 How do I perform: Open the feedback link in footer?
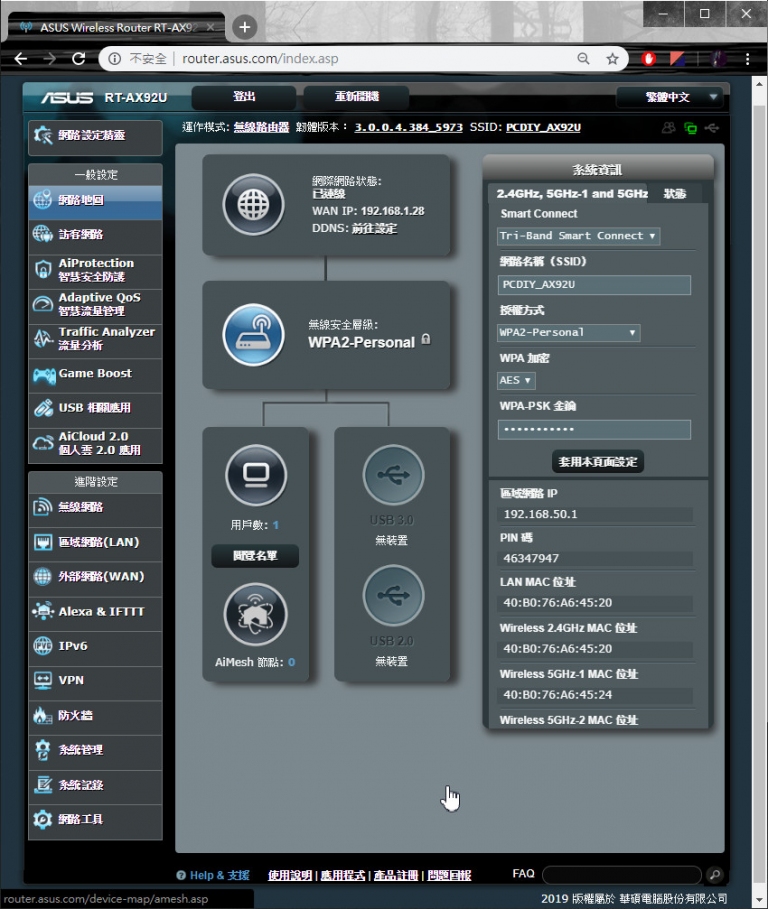449,875
